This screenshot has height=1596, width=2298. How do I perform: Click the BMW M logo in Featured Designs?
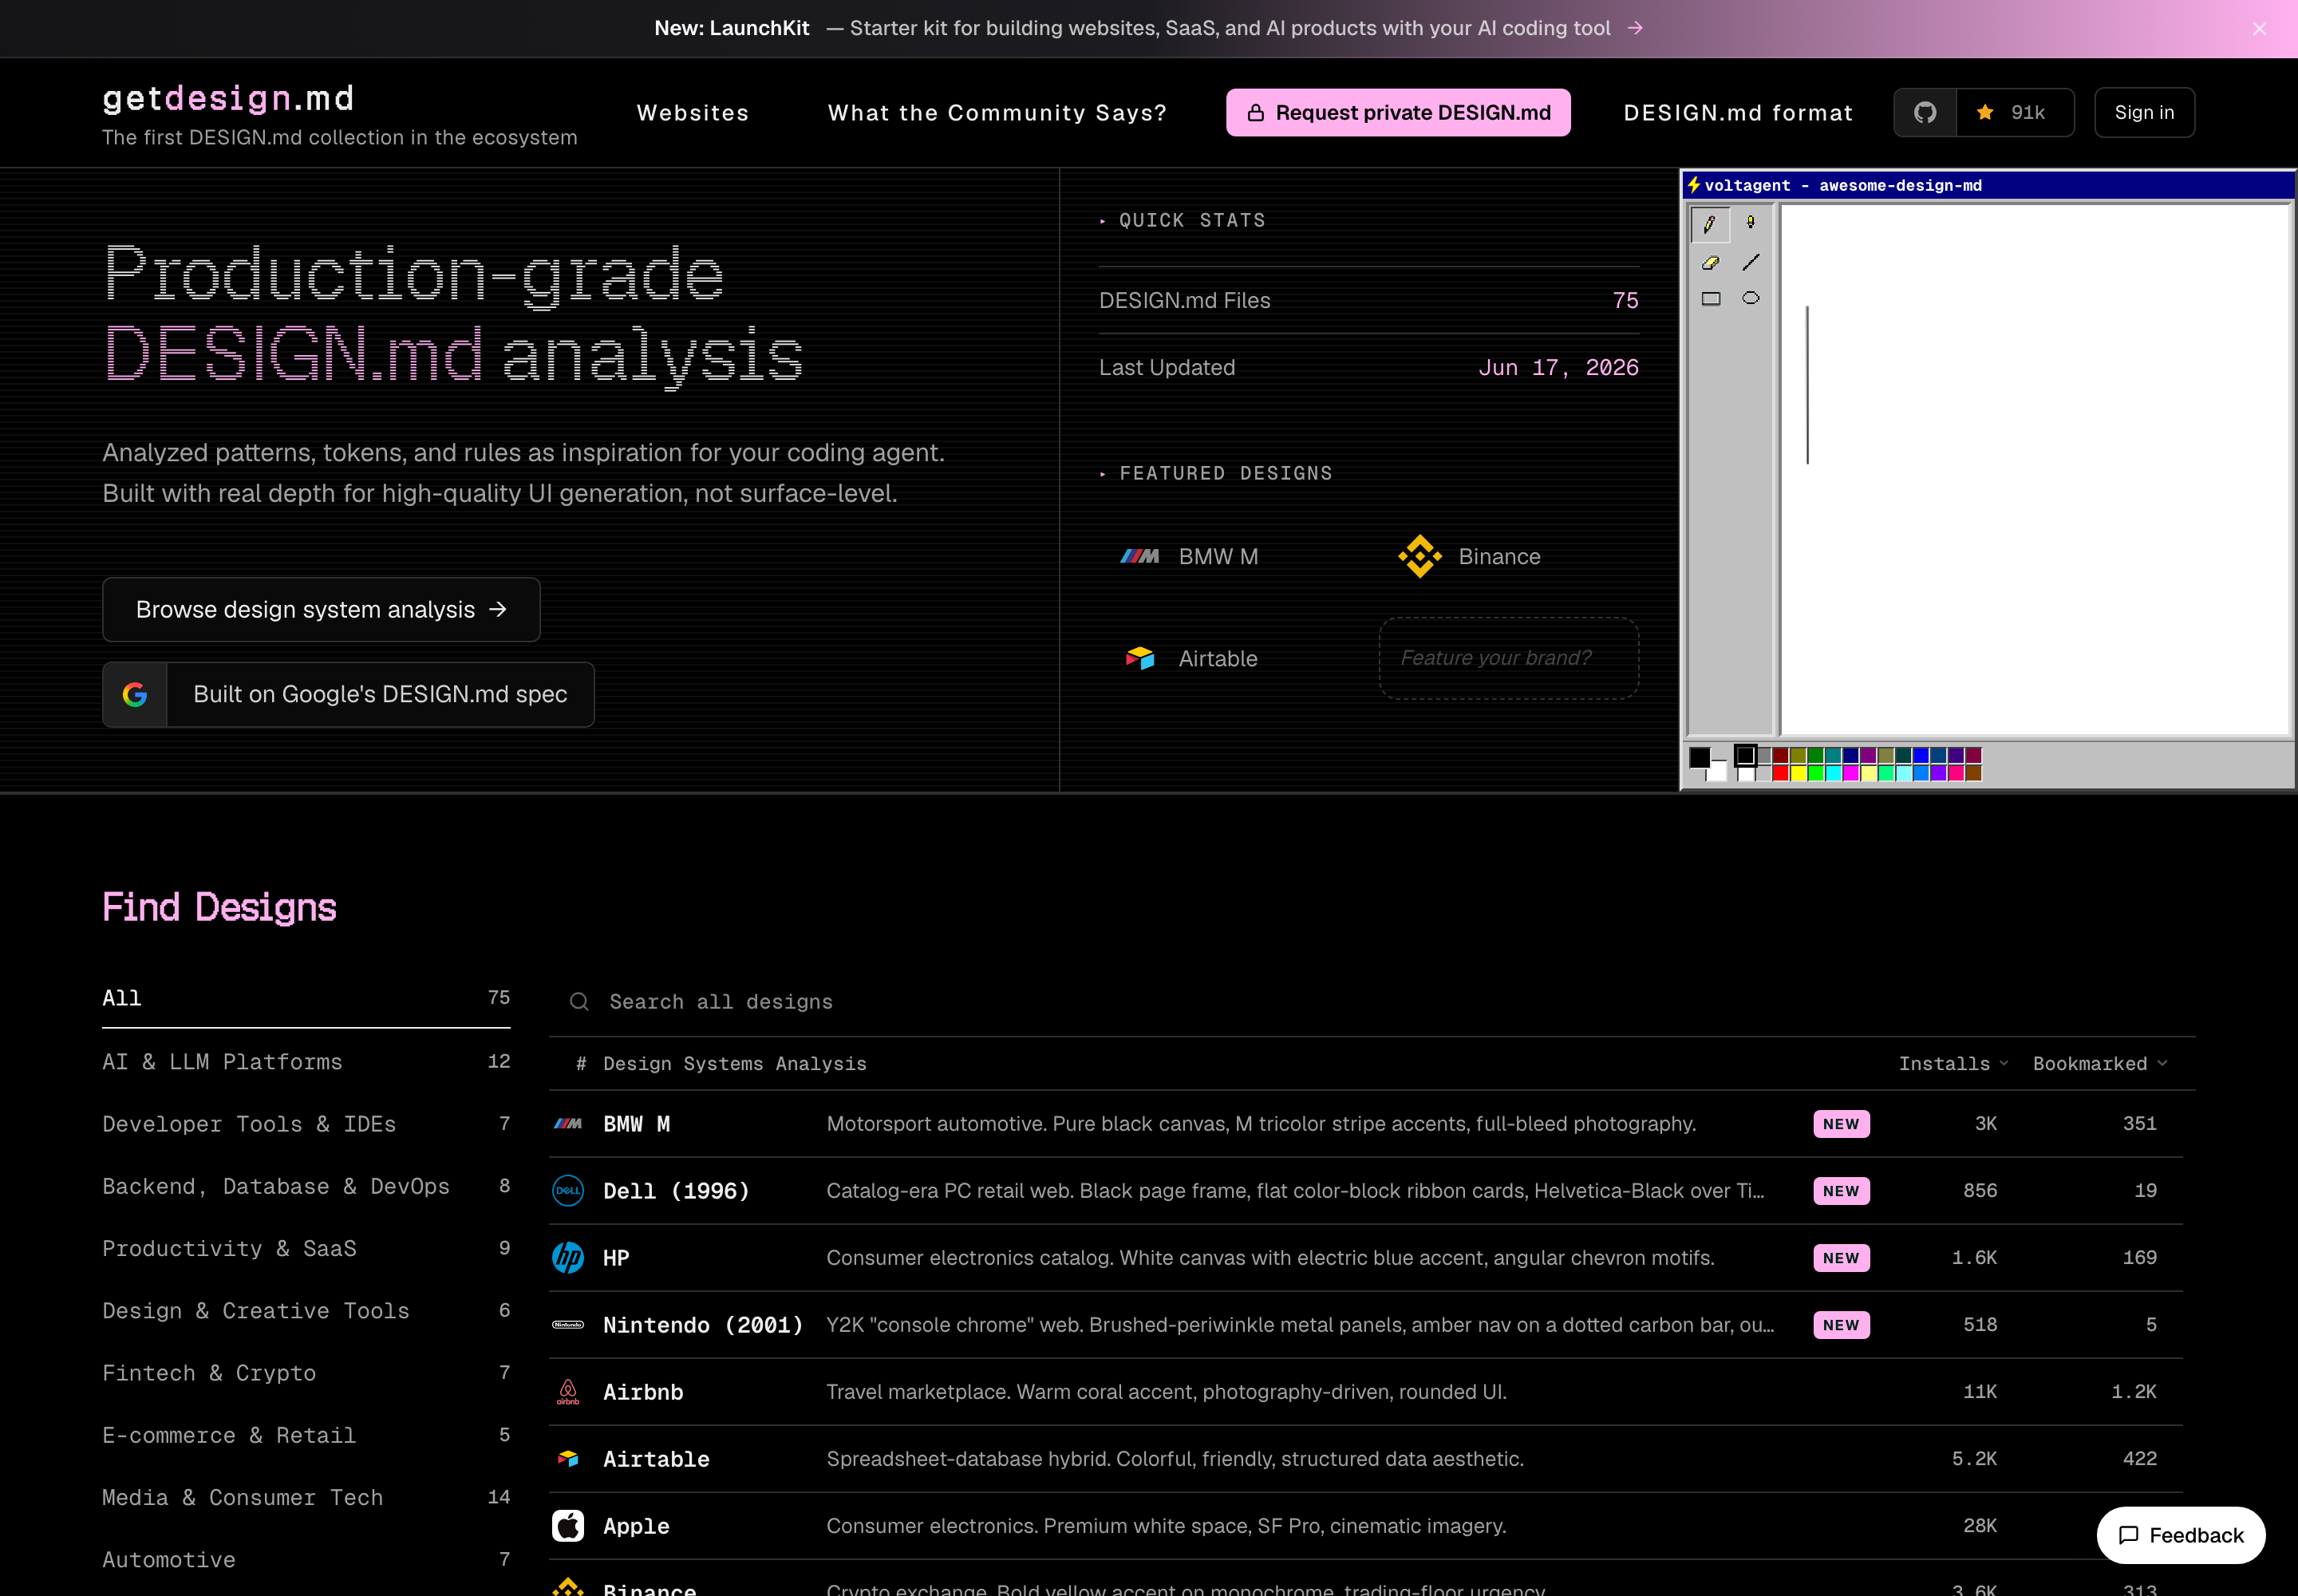point(1139,556)
